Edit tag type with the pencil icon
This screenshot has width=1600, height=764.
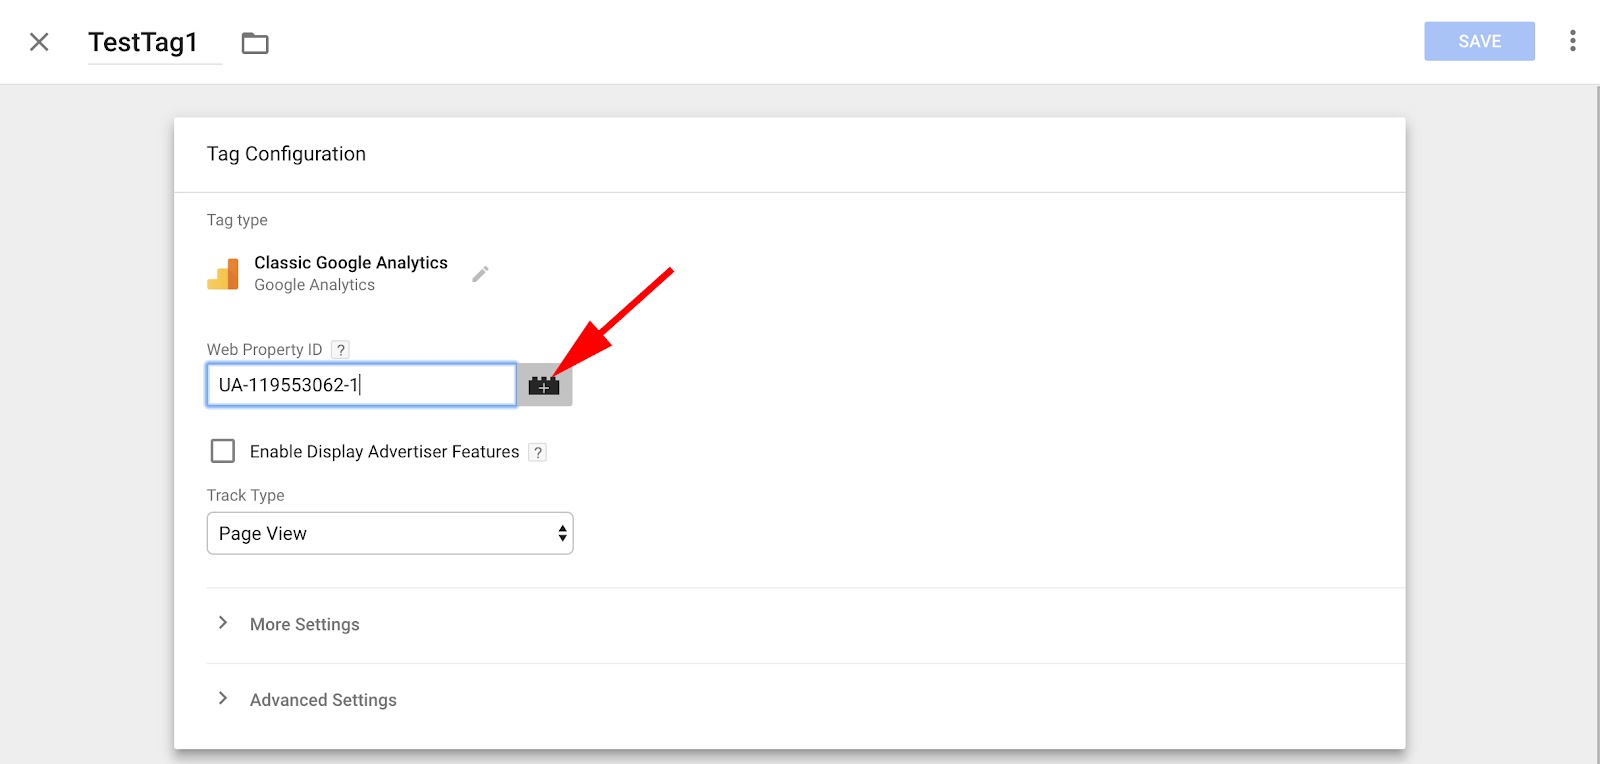tap(480, 274)
